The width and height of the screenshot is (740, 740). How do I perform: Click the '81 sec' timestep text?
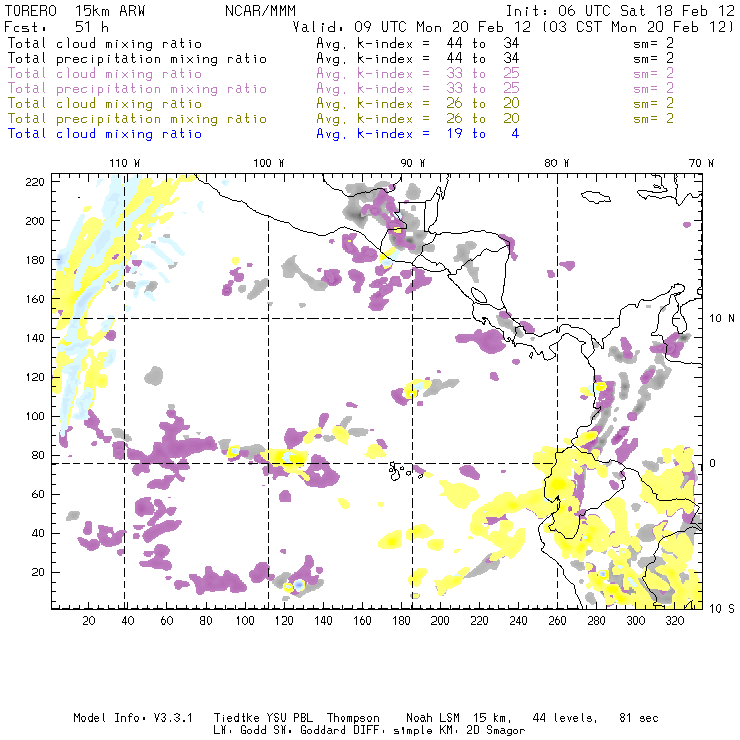639,718
